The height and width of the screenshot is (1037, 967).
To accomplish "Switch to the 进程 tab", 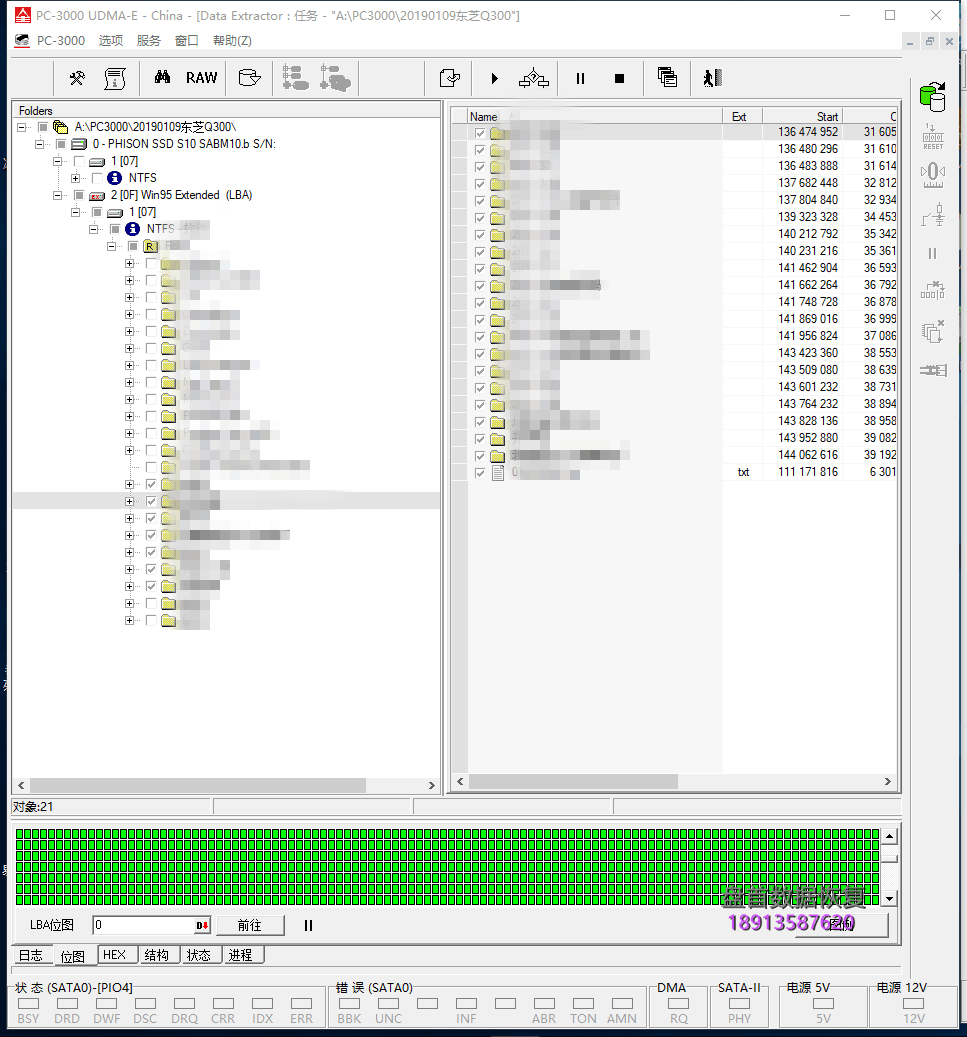I will pos(241,955).
